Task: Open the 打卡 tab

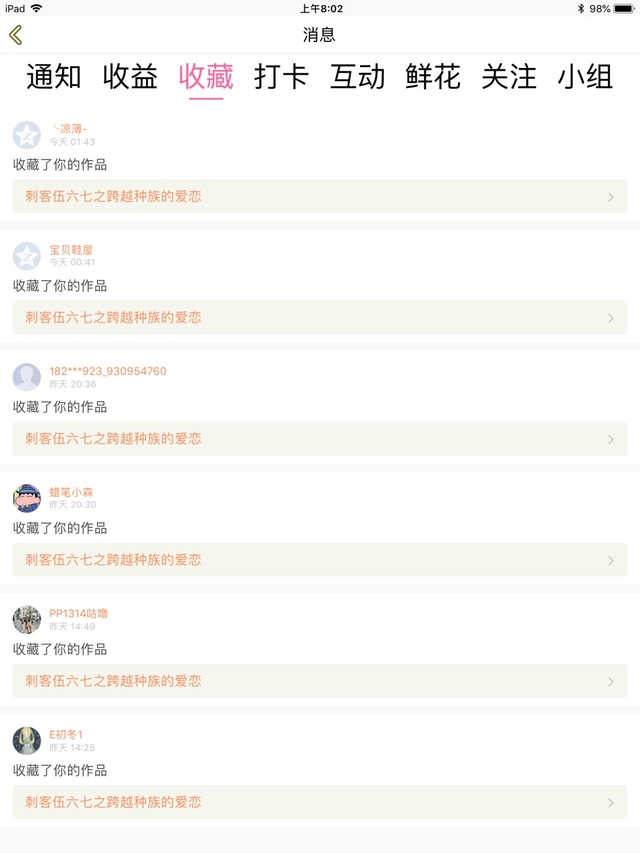Action: click(282, 77)
